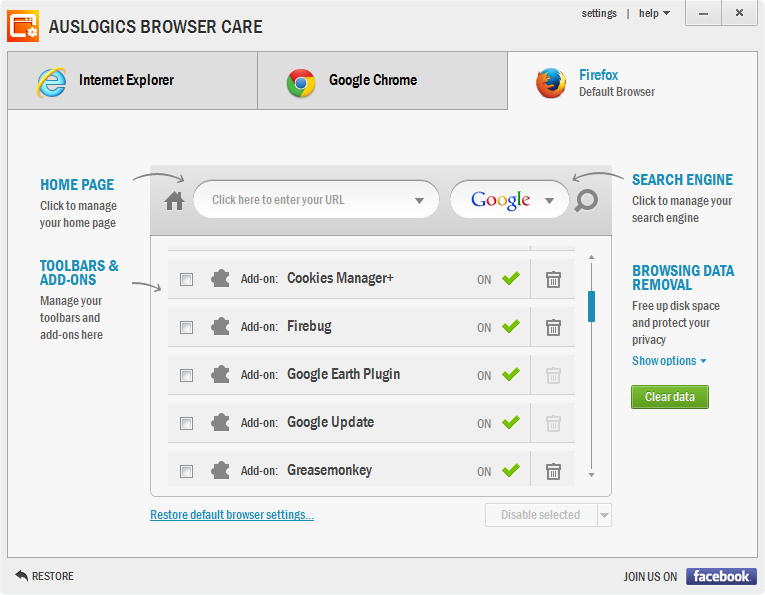
Task: Click the enter your URL field
Action: click(316, 199)
